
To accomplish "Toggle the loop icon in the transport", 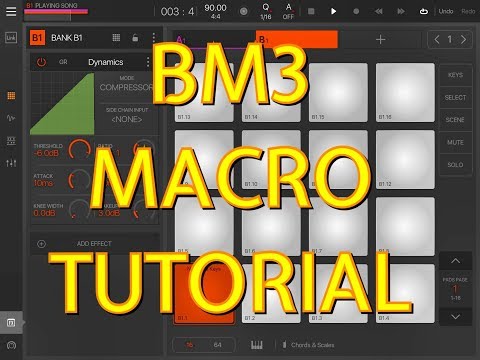I will (423, 11).
